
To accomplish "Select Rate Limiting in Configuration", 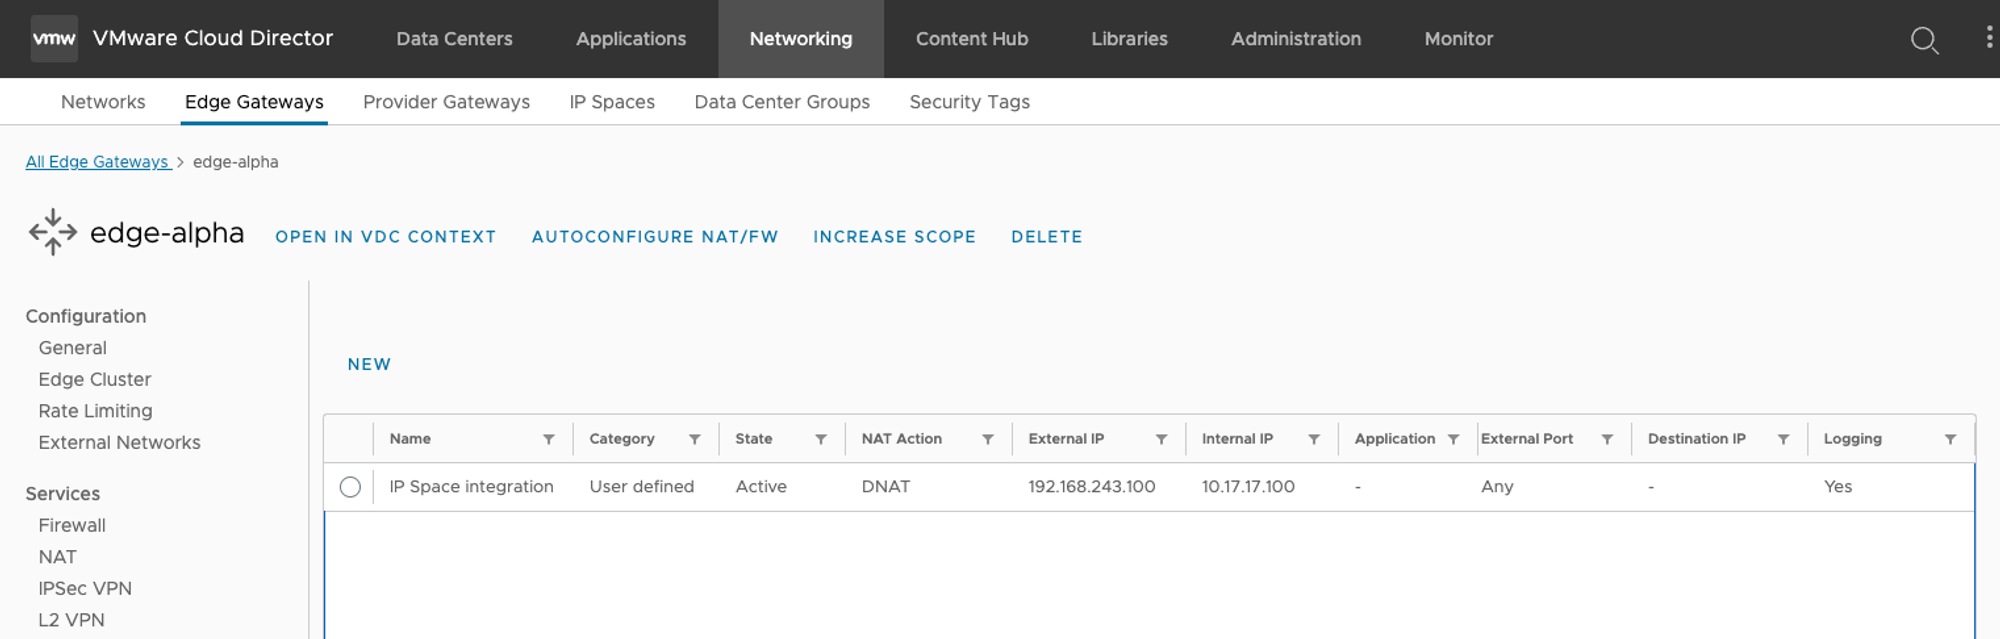I will coord(95,411).
